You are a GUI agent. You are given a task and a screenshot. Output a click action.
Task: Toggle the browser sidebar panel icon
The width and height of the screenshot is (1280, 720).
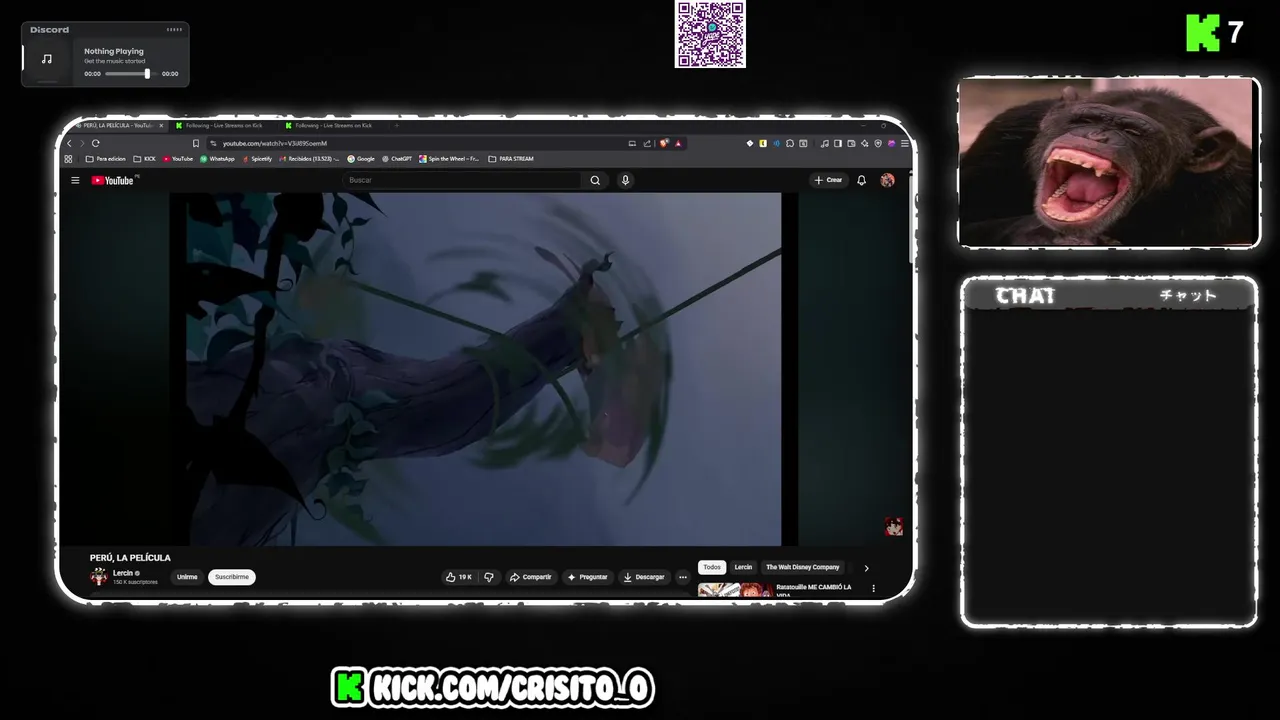(x=838, y=143)
